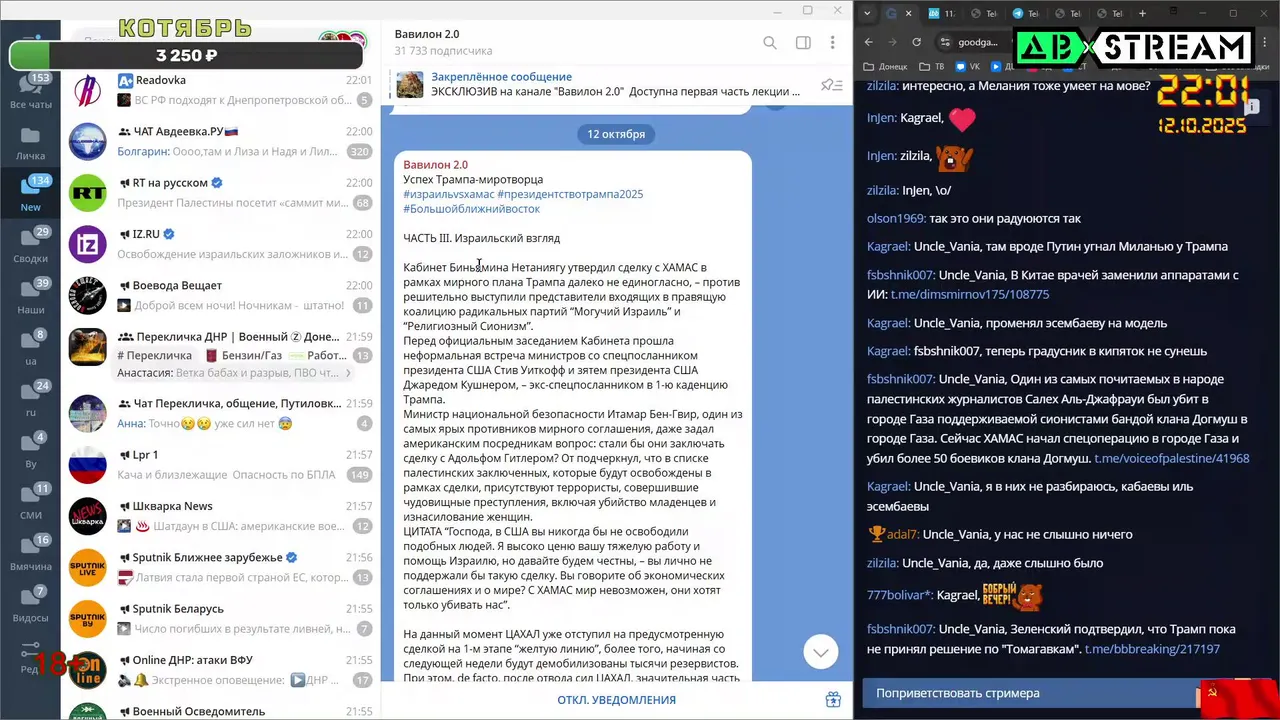The height and width of the screenshot is (720, 1280).
Task: Open 'Sputnik Беларусь' channel
Action: [x=220, y=618]
